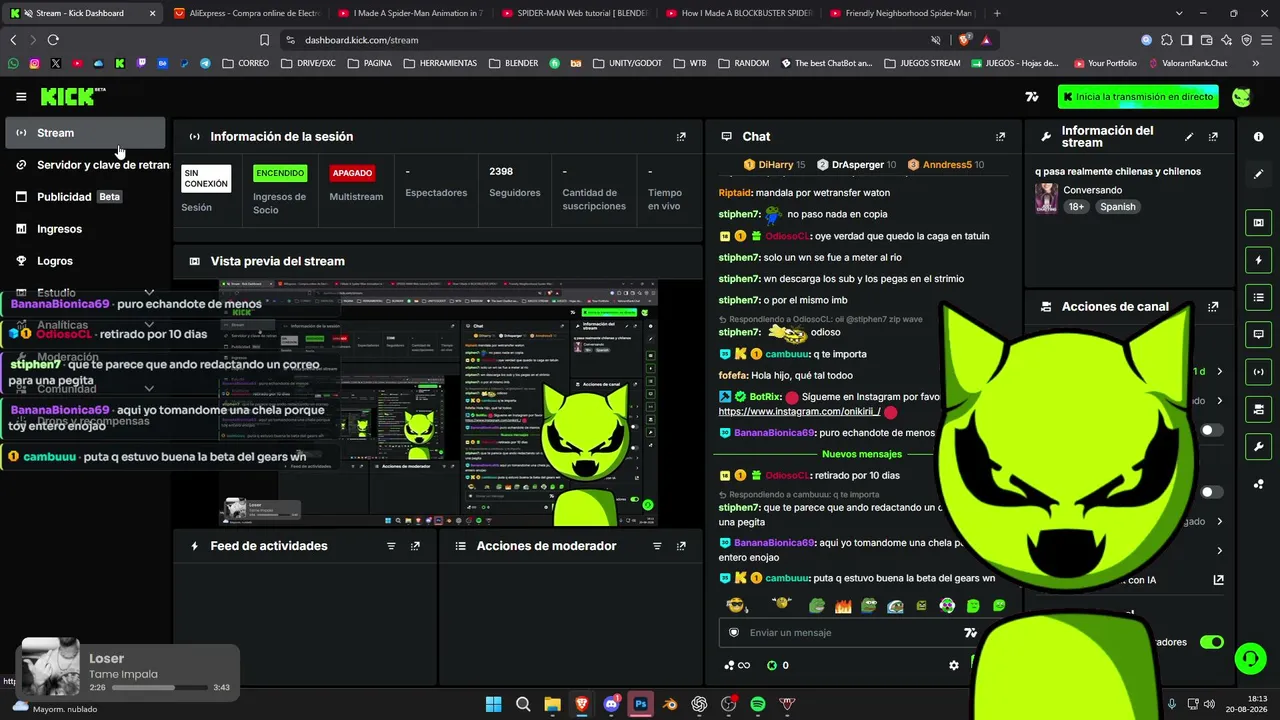Select Stream in the sidebar
The height and width of the screenshot is (720, 1280).
[85, 133]
